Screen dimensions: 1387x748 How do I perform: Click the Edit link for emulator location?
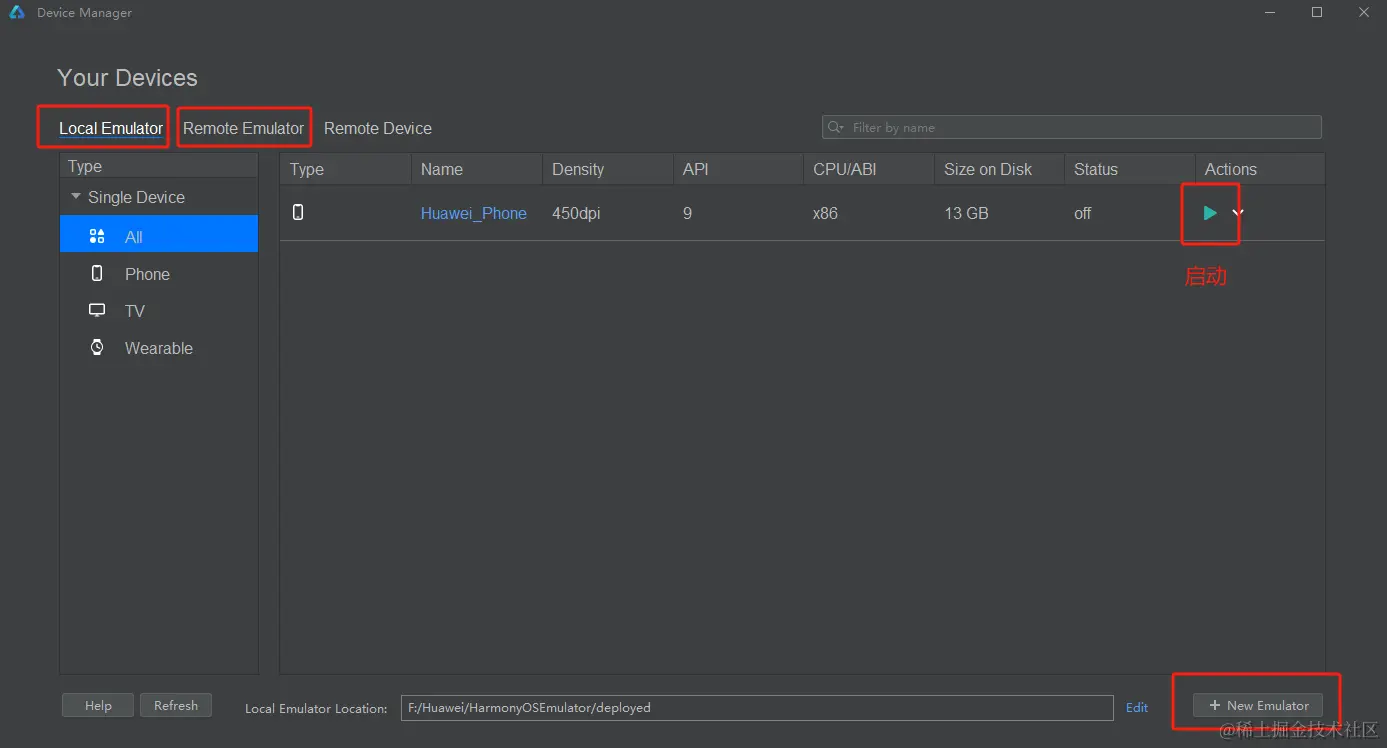pyautogui.click(x=1137, y=707)
